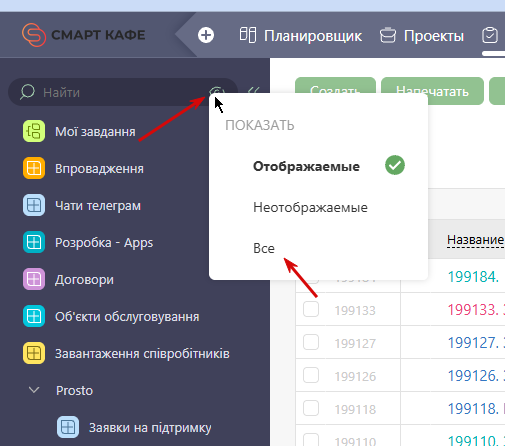Click the green Мої завдання icon
The width and height of the screenshot is (505, 446).
tap(34, 131)
